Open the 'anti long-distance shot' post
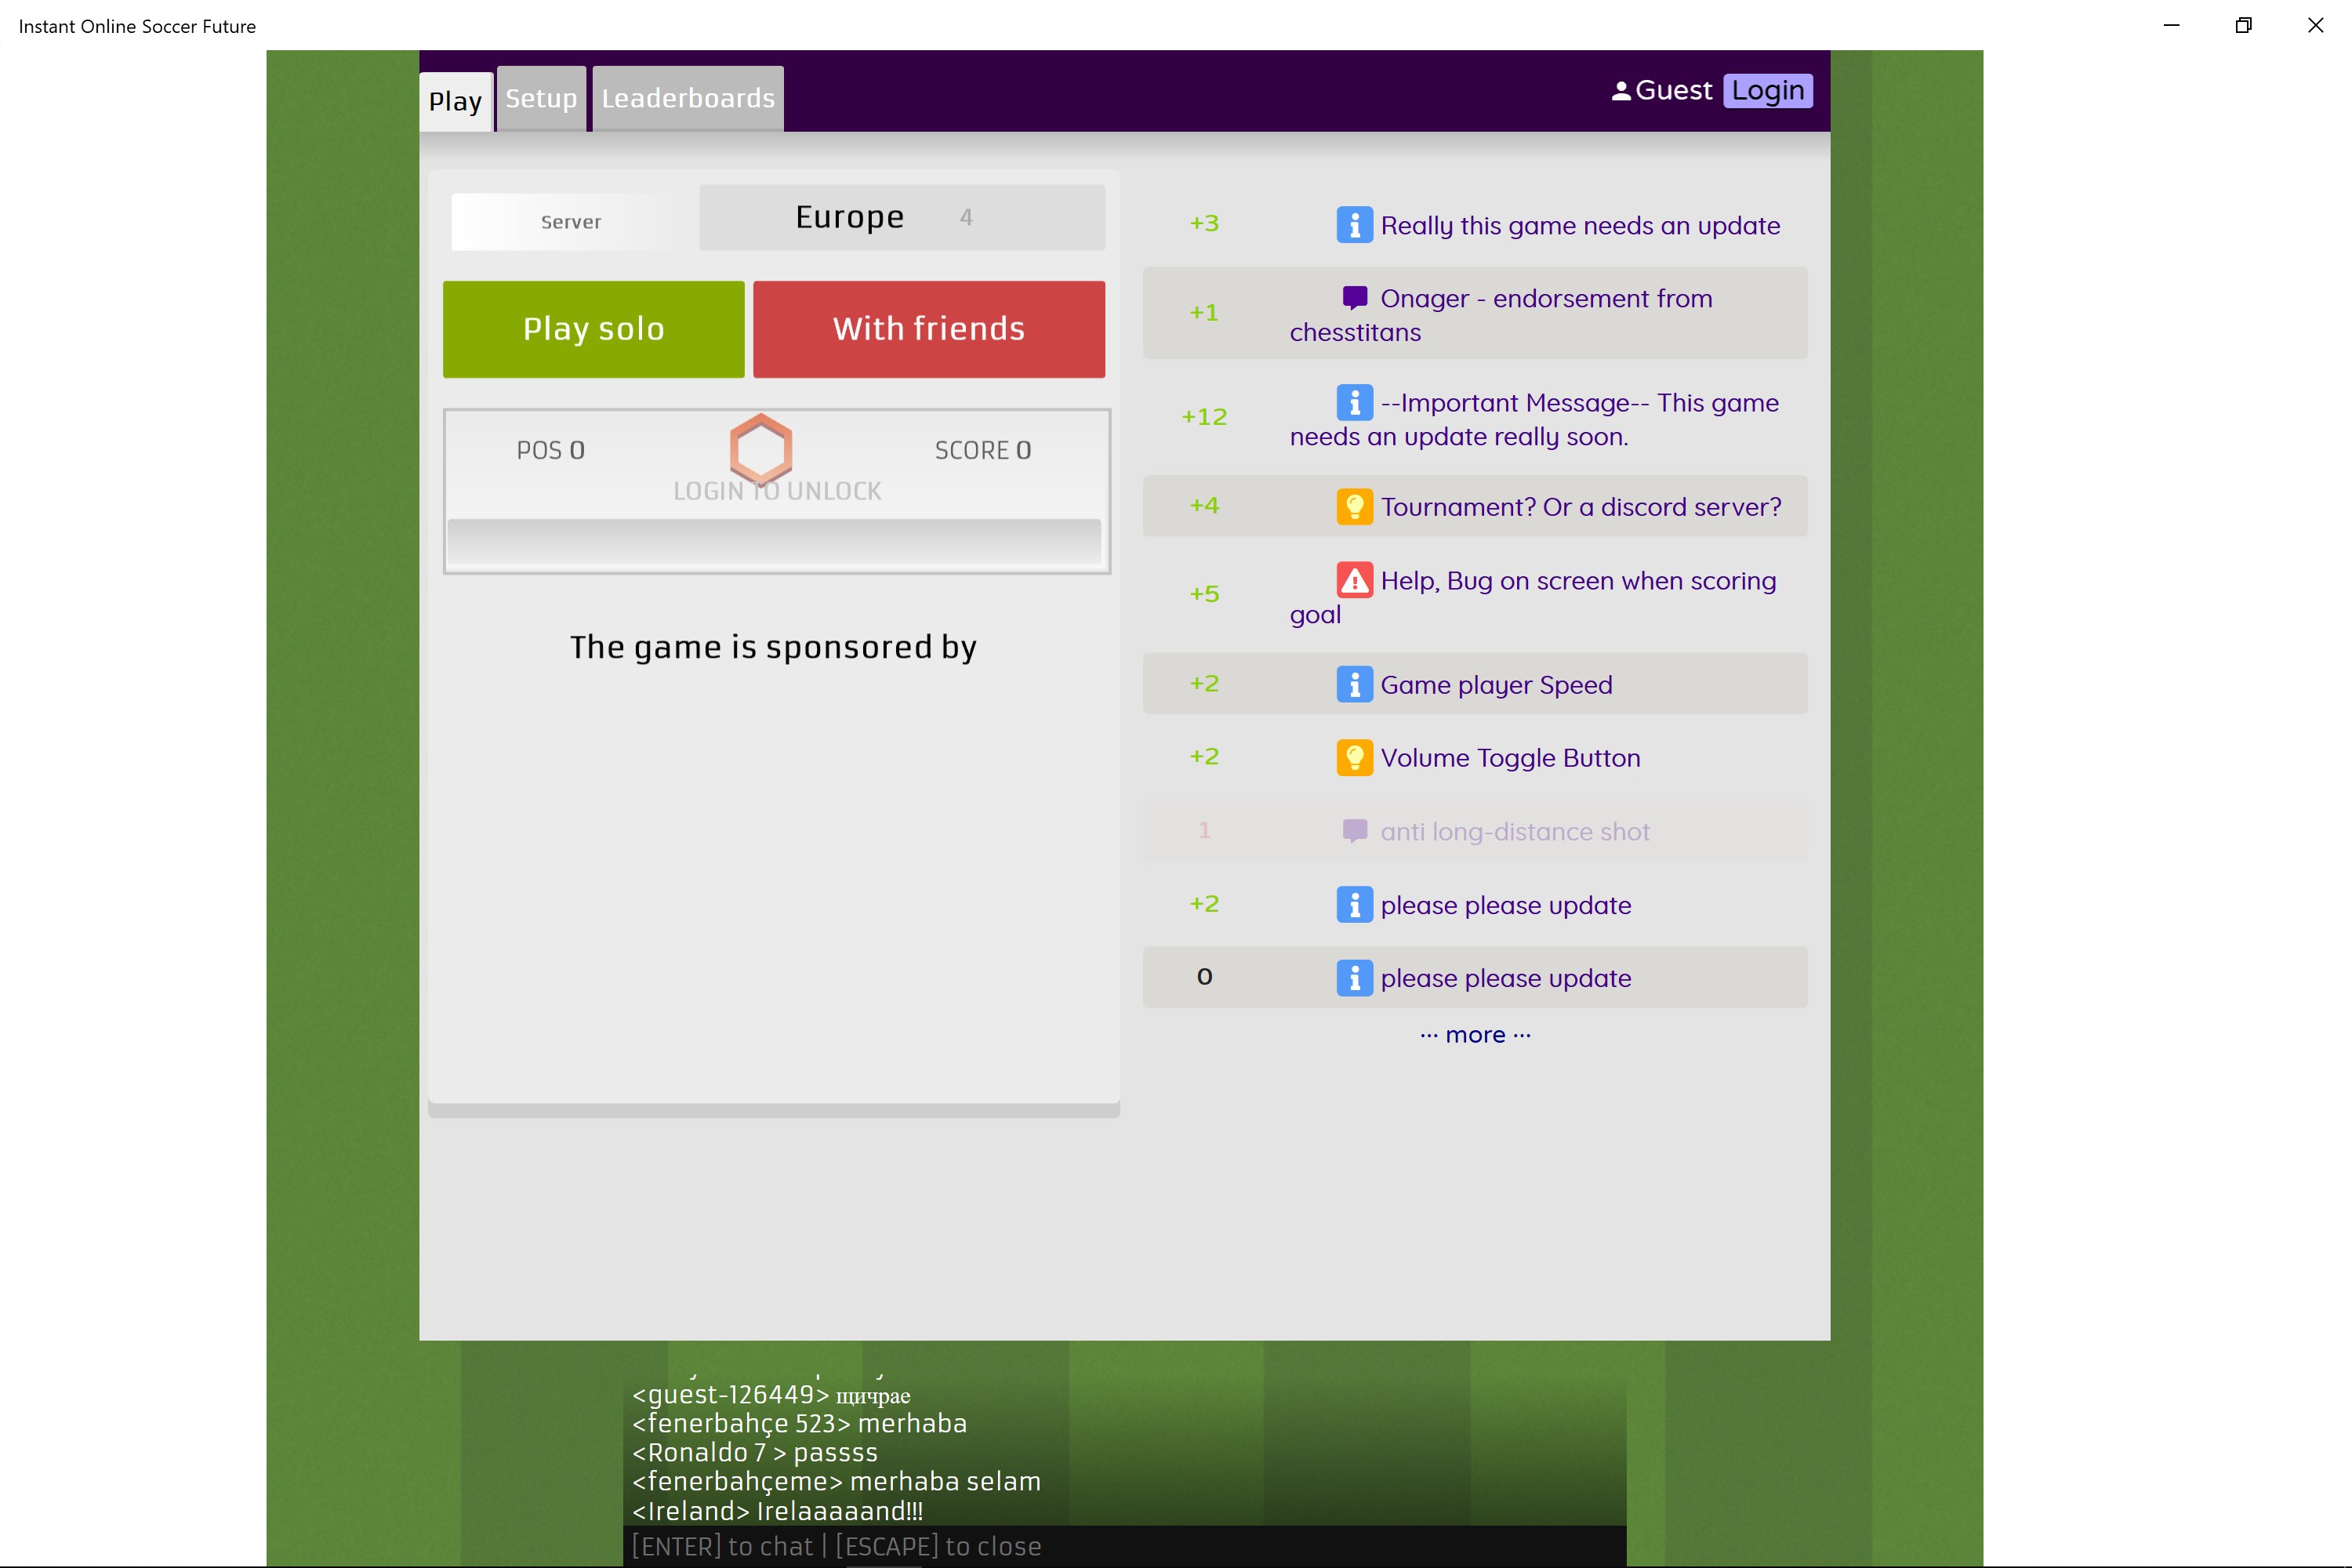2352x1568 pixels. [x=1514, y=831]
